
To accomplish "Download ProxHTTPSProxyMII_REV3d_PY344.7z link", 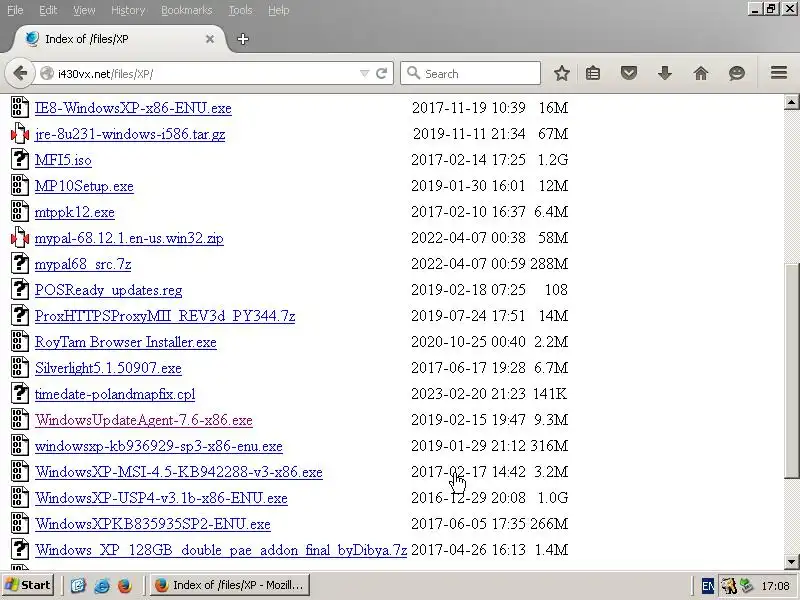I will tap(165, 316).
